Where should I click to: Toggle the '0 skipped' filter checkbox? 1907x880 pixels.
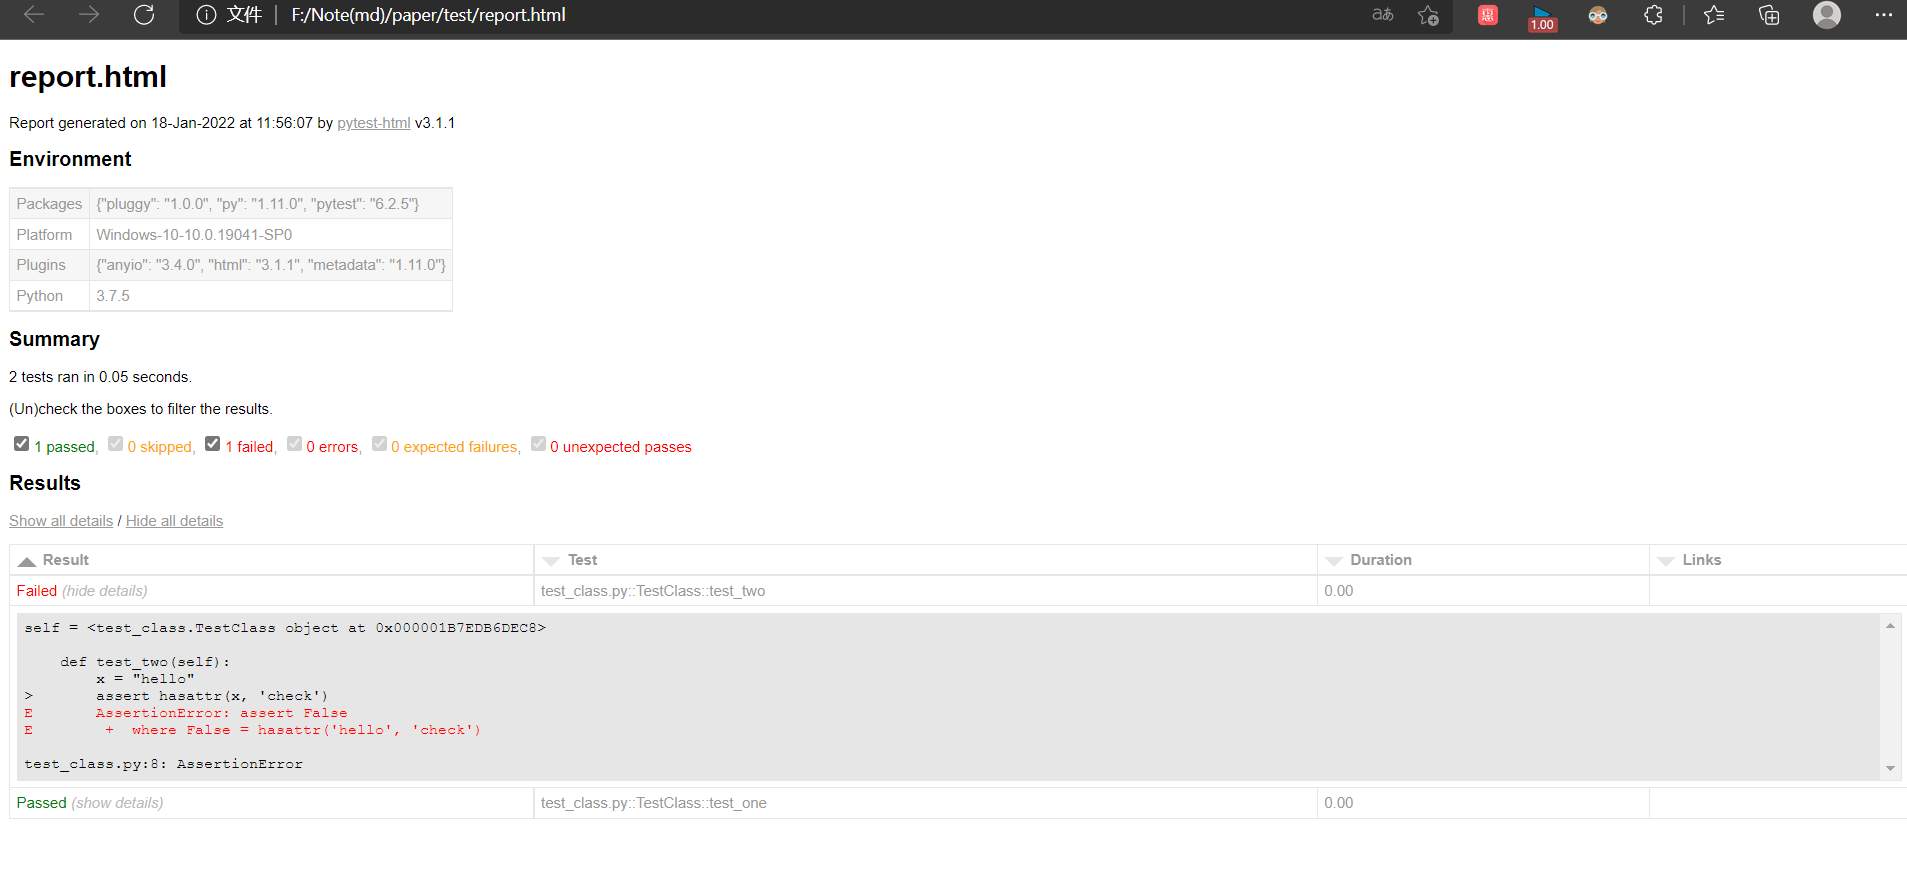115,444
